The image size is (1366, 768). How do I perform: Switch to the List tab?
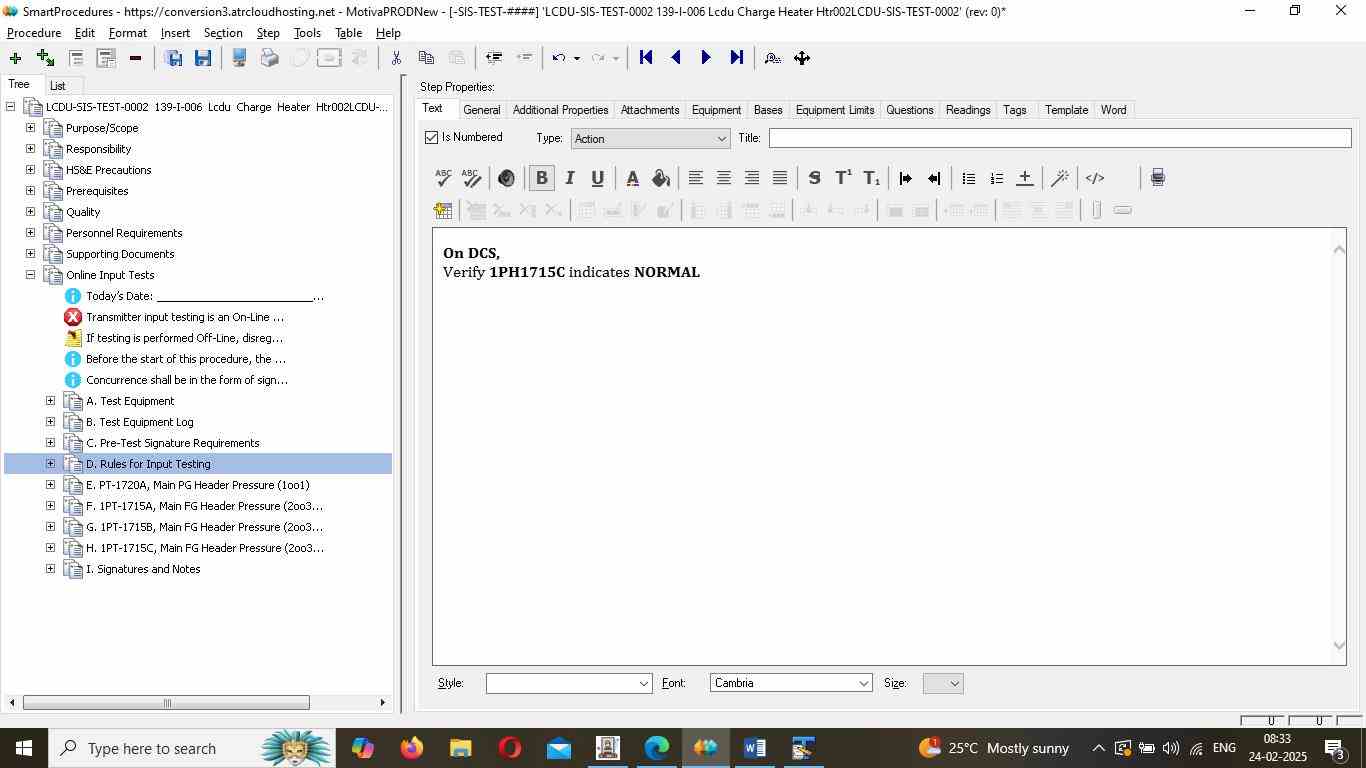(58, 86)
